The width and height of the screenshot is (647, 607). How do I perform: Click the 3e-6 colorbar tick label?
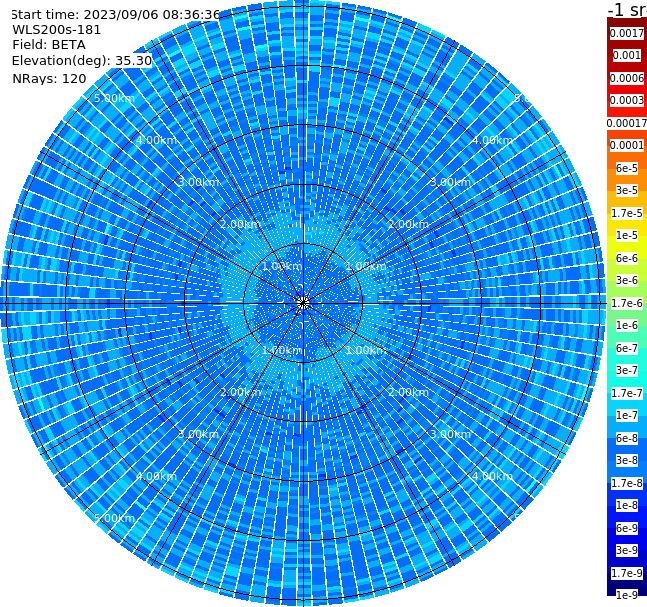tap(627, 280)
